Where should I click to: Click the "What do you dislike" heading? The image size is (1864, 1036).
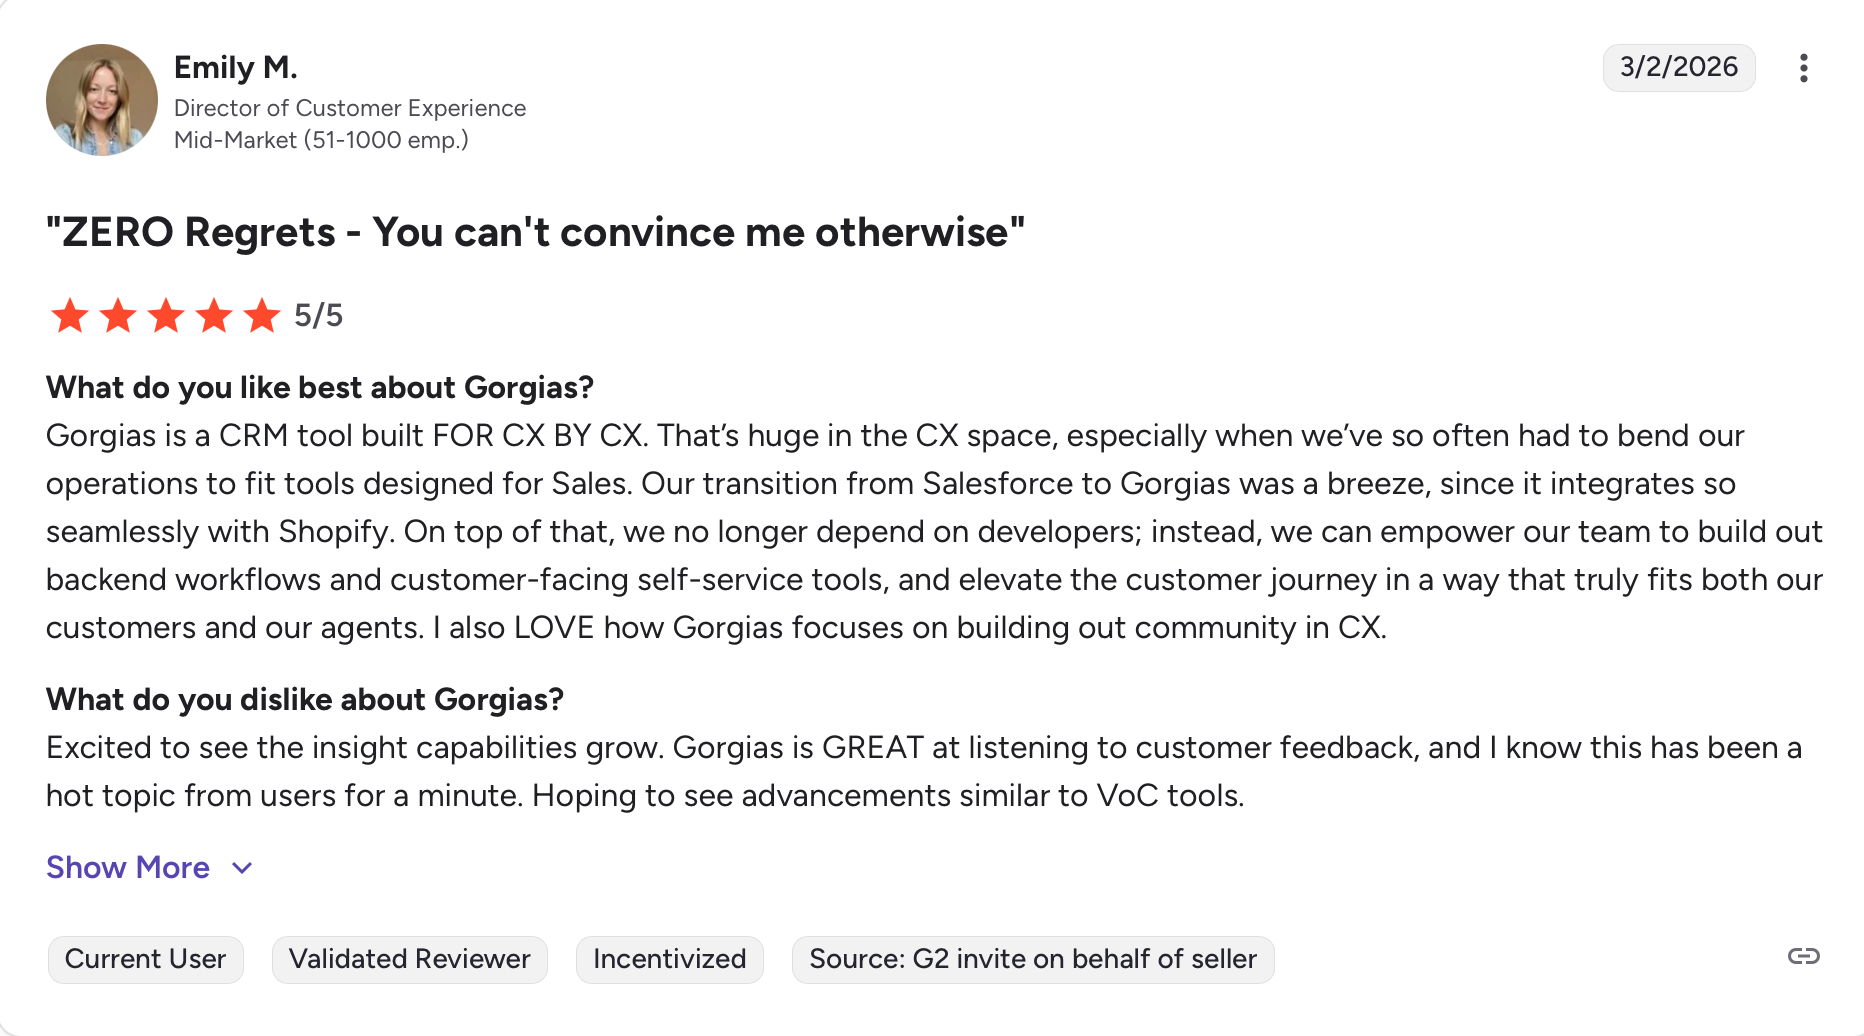pyautogui.click(x=305, y=700)
